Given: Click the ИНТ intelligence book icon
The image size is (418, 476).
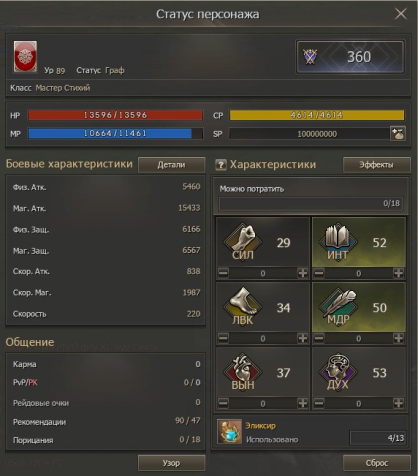Looking at the screenshot, I should [x=338, y=242].
